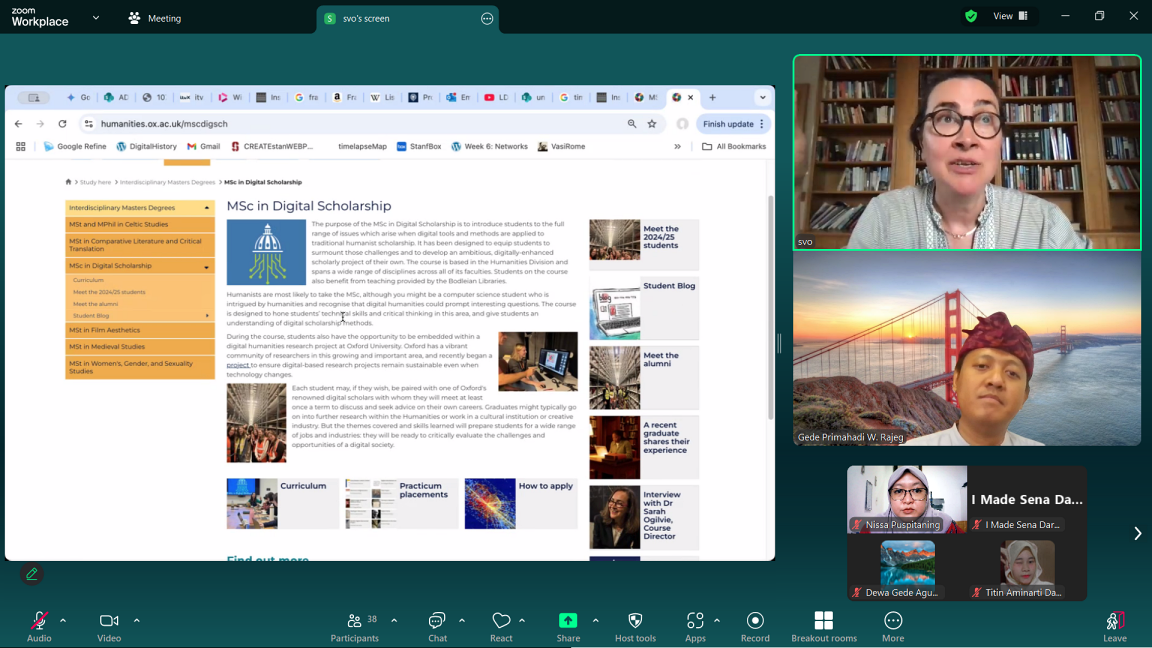Expand apps options arrow
The height and width of the screenshot is (648, 1152).
pyautogui.click(x=717, y=621)
